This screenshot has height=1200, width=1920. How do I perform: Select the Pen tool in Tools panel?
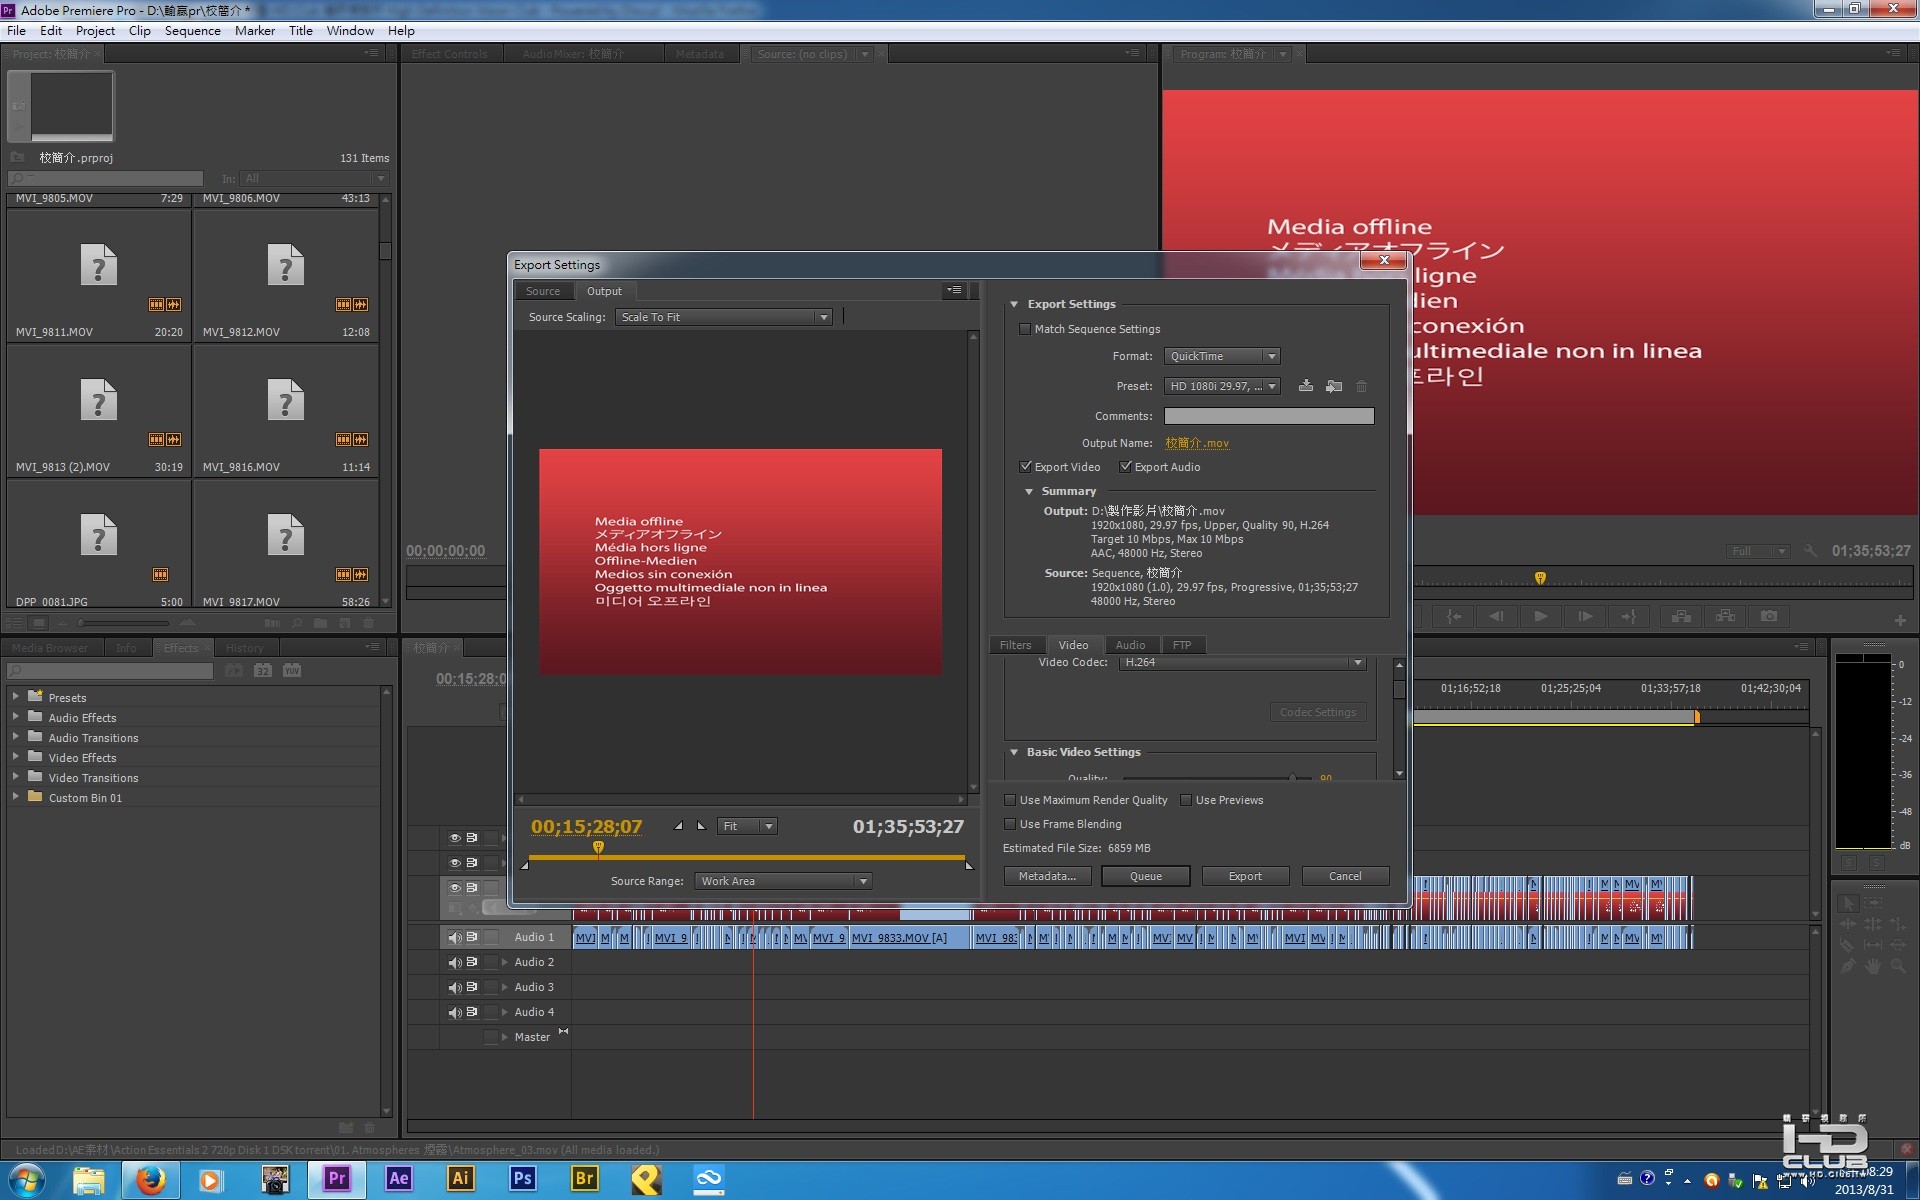[x=1847, y=966]
